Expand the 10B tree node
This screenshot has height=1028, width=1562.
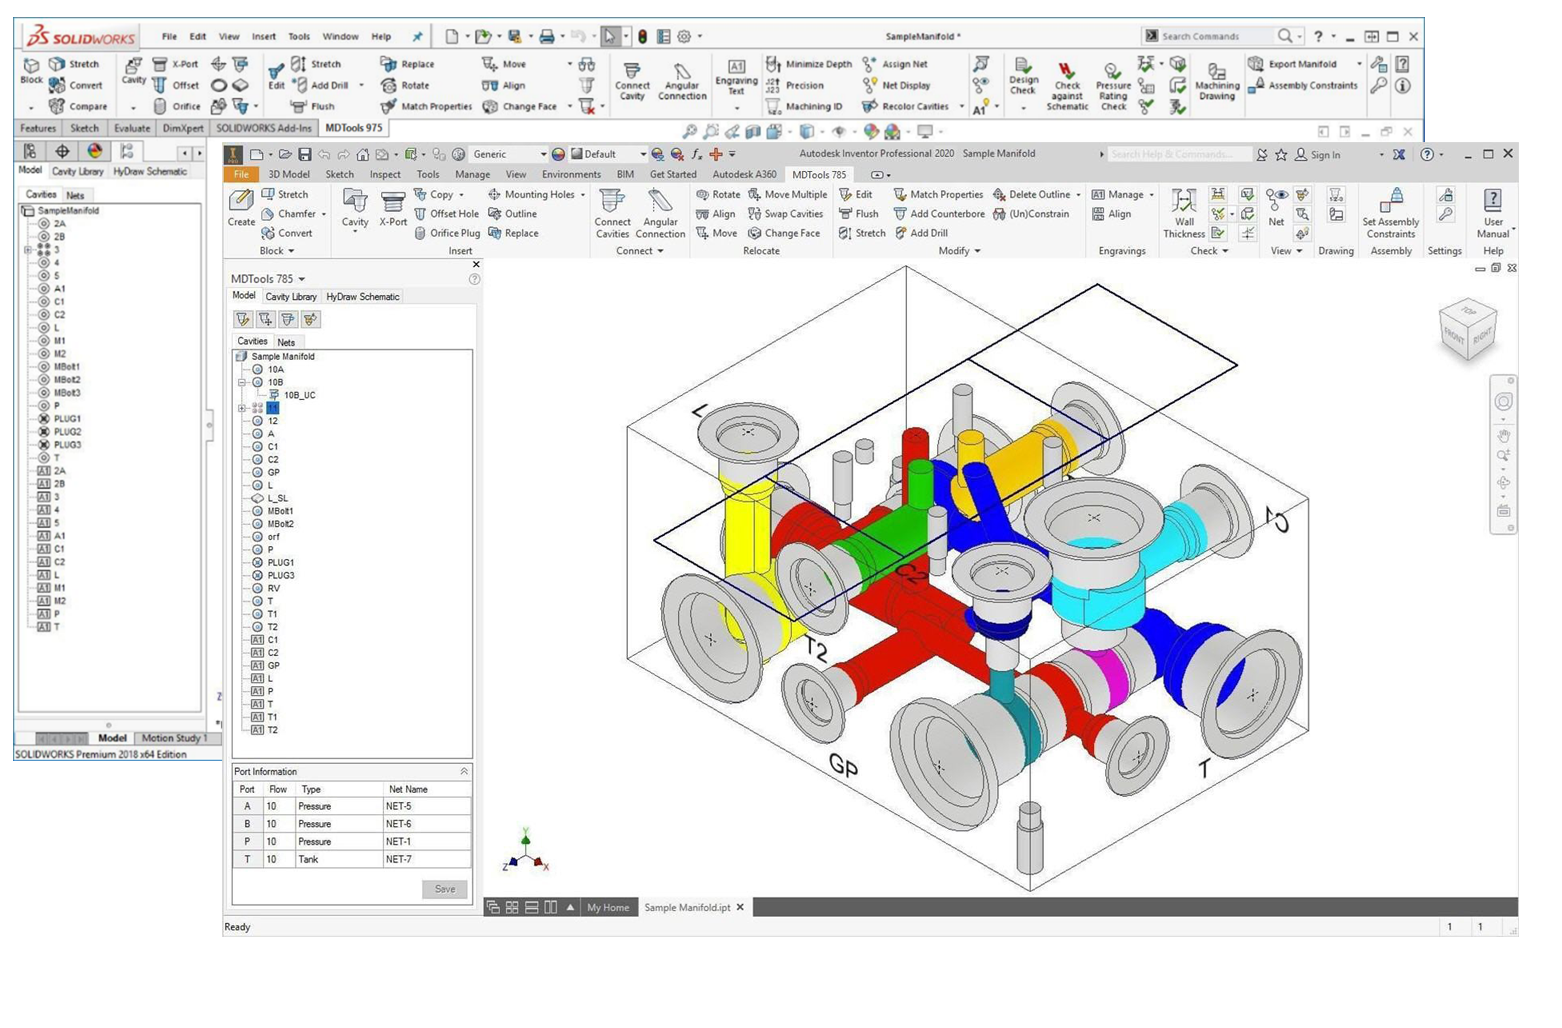(241, 382)
